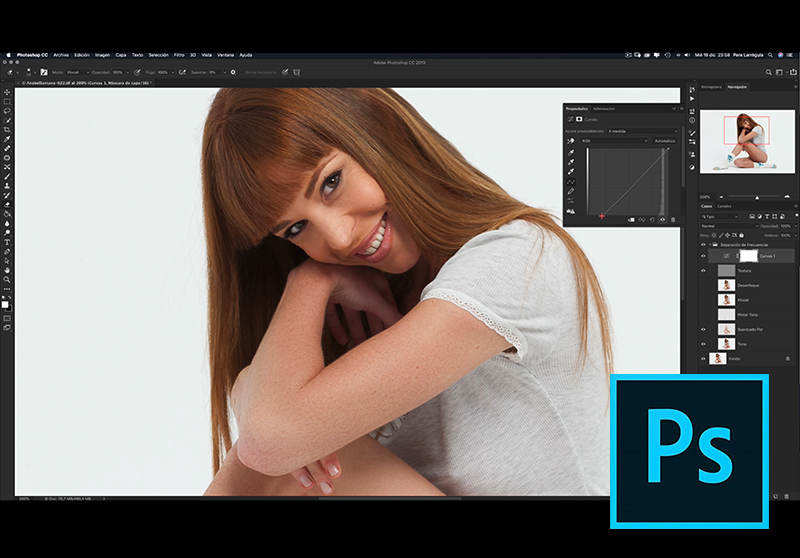Screen dimensions: 800x558
Task: Toggle visibility of the Fondo layer
Action: point(703,358)
